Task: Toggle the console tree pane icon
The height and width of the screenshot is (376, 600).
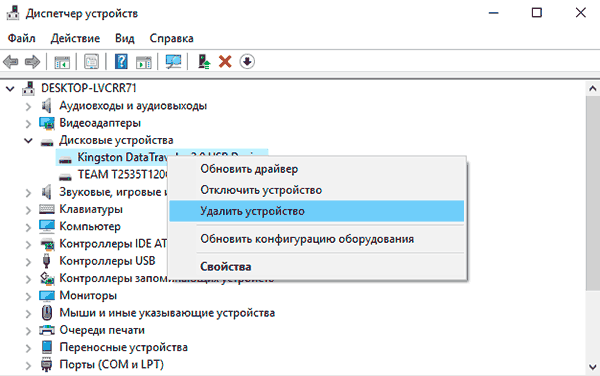Action: [62, 62]
